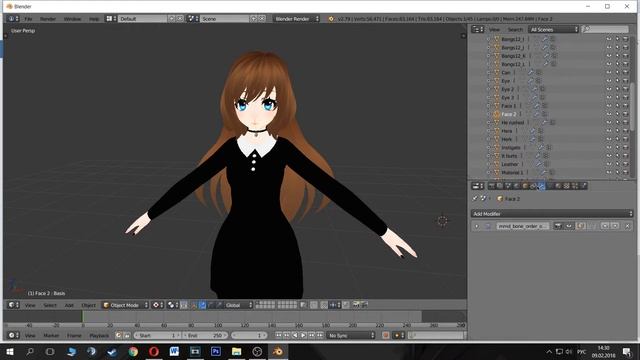This screenshot has width=640, height=360.
Task: Open the Properties editor type selector
Action: 477,186
